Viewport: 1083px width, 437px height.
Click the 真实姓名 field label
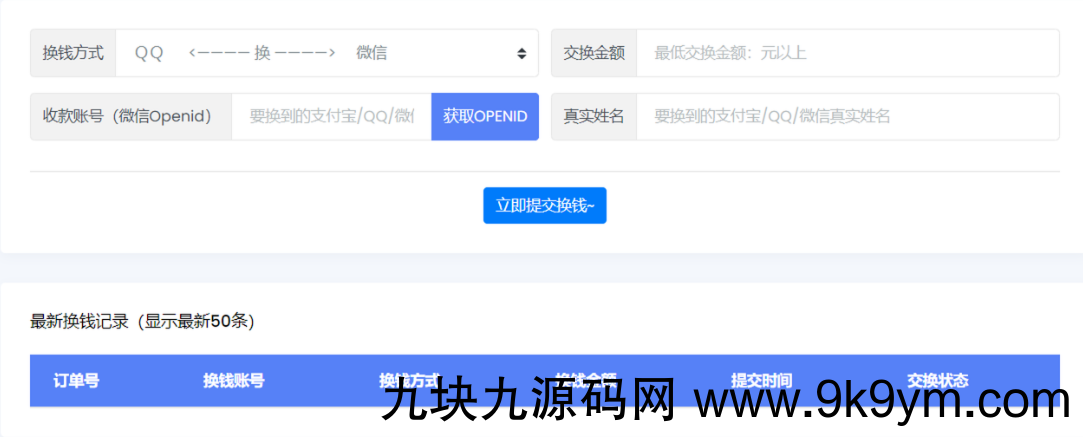click(594, 116)
